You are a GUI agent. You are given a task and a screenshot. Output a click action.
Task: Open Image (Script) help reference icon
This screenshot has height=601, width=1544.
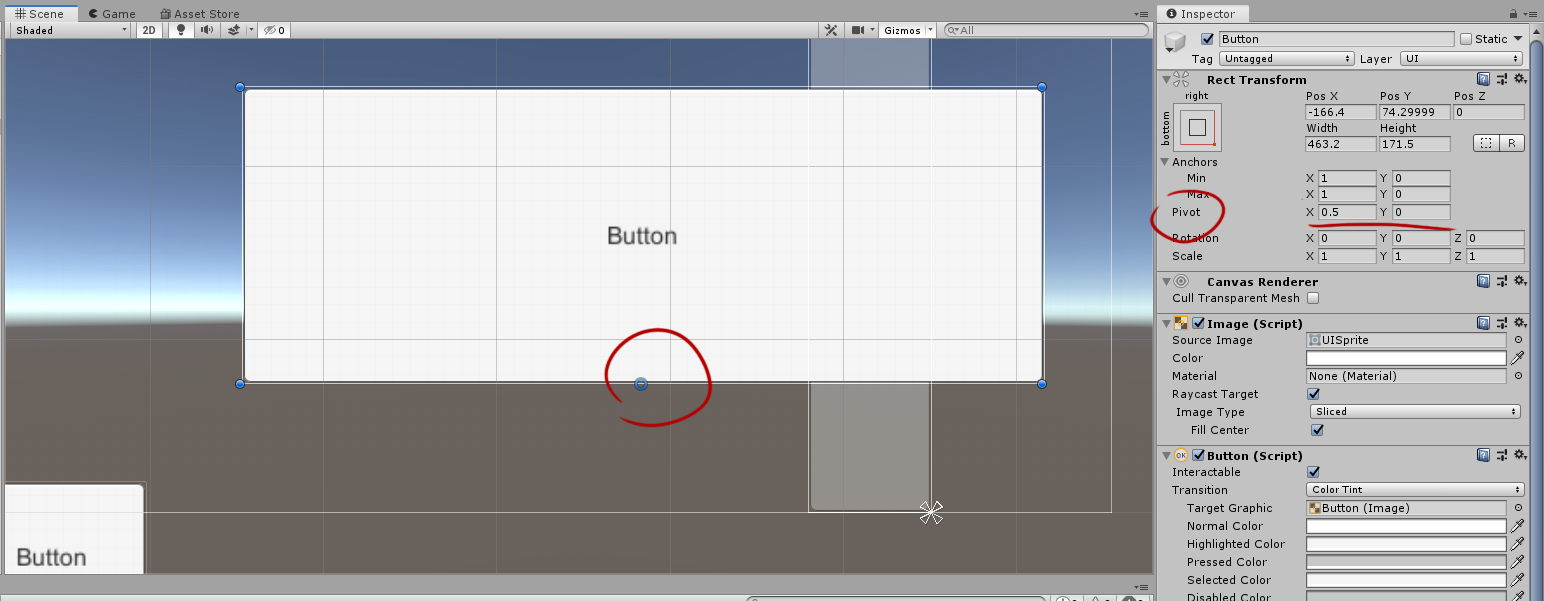(1483, 323)
